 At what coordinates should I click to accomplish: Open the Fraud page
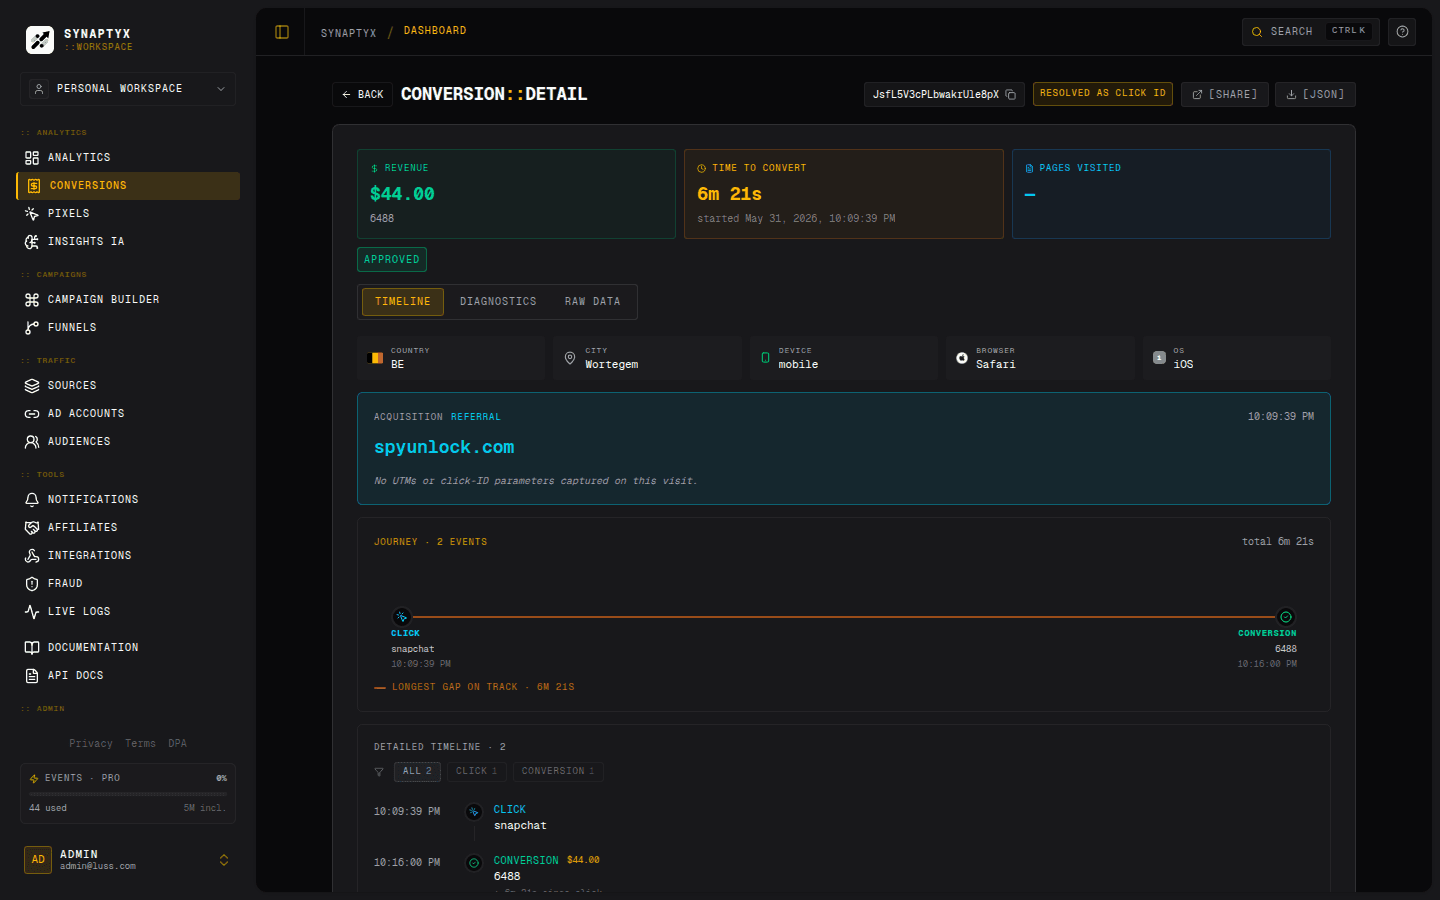[x=128, y=584]
